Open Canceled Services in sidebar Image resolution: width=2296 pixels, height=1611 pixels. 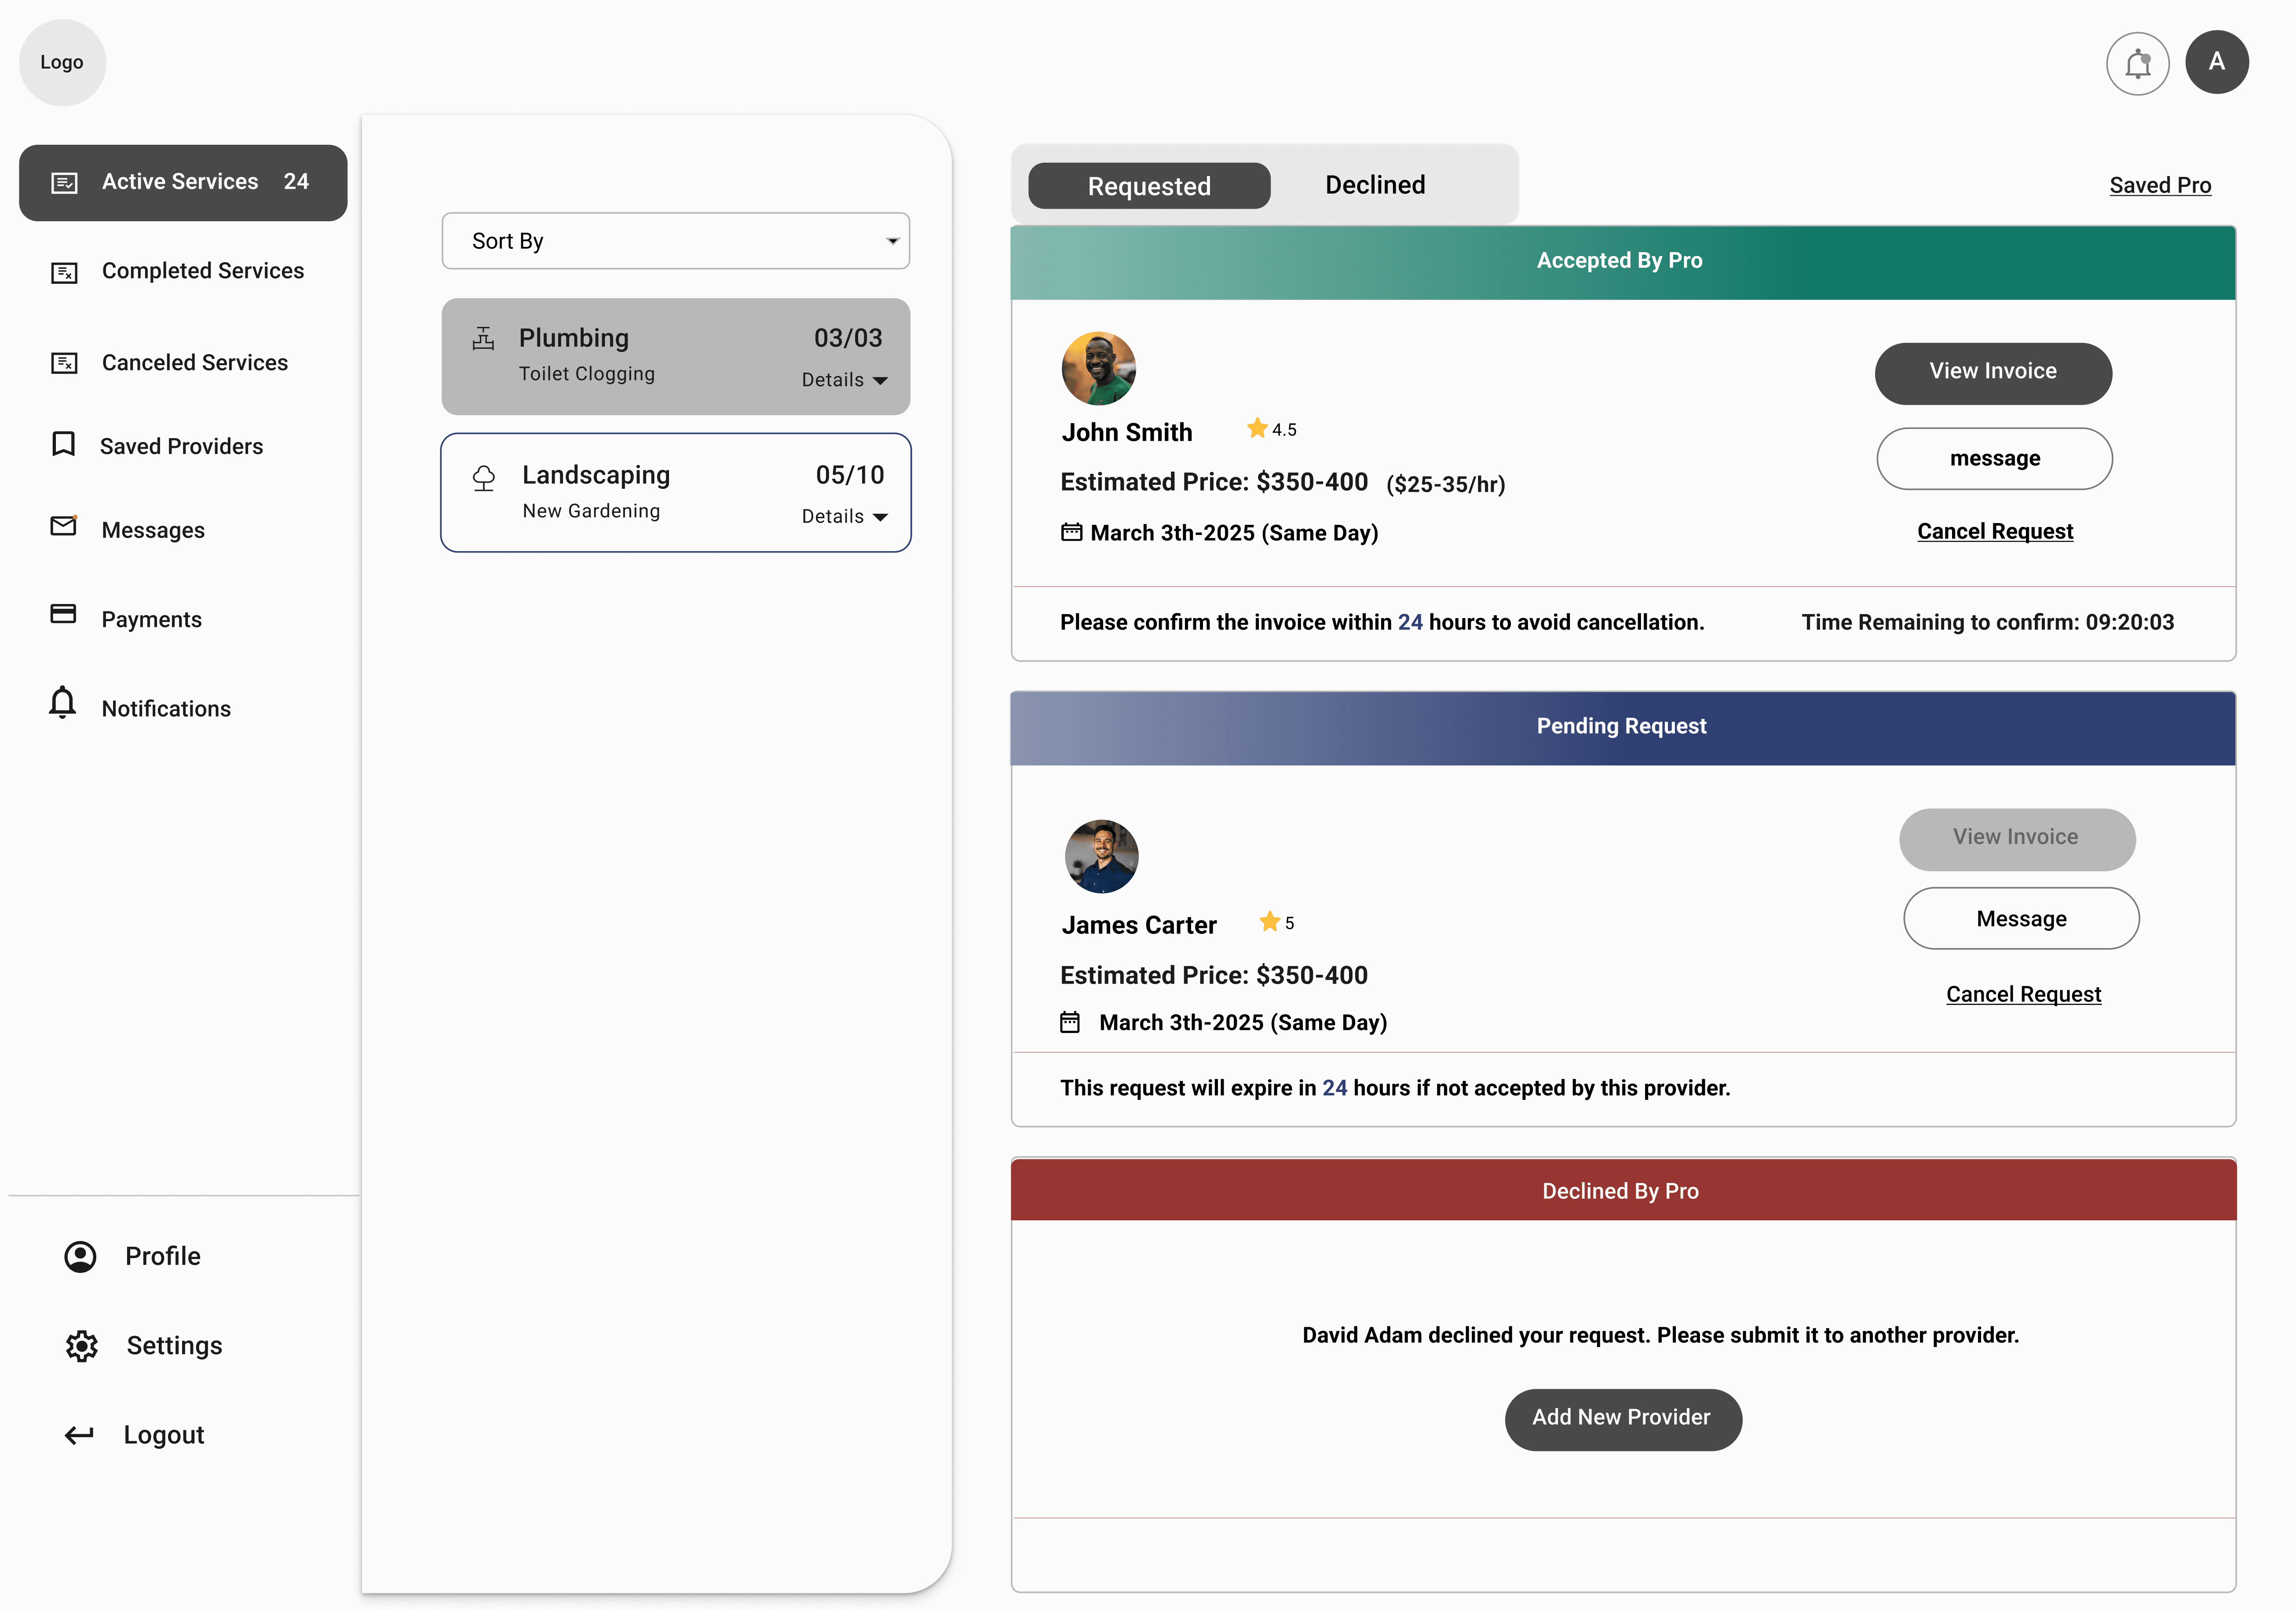tap(194, 363)
